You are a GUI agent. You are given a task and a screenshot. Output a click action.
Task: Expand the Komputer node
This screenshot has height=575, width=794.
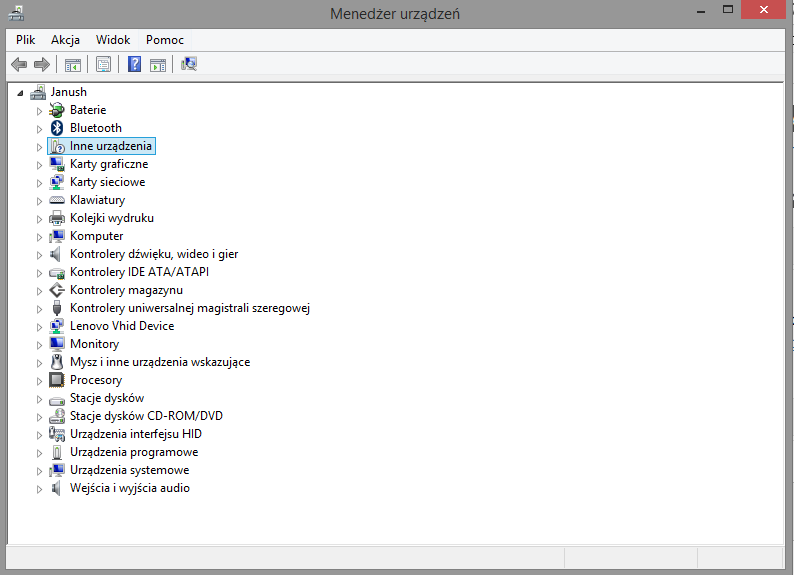(x=39, y=237)
